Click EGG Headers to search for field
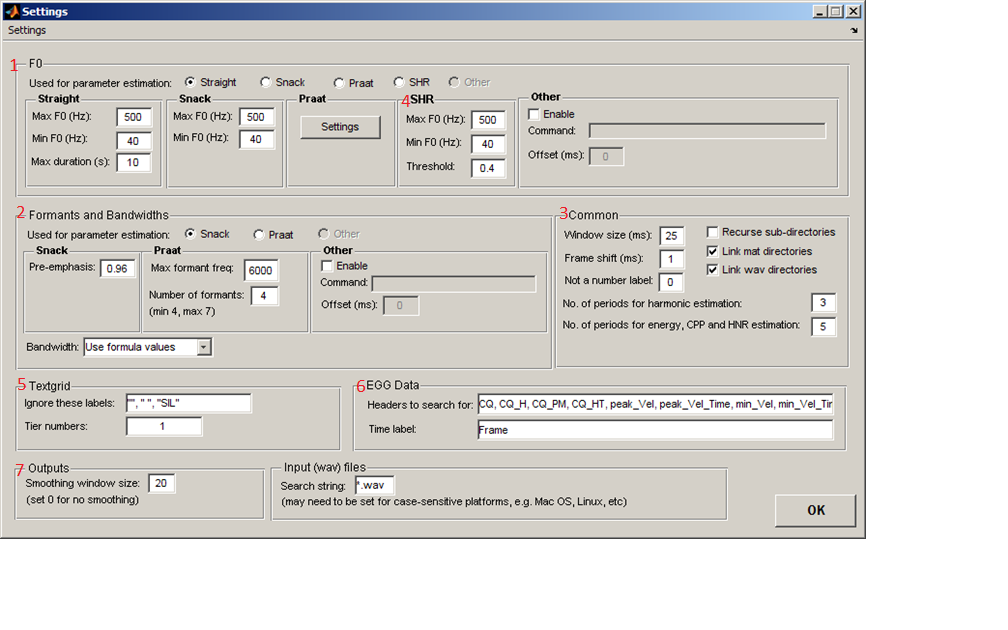 pos(655,404)
